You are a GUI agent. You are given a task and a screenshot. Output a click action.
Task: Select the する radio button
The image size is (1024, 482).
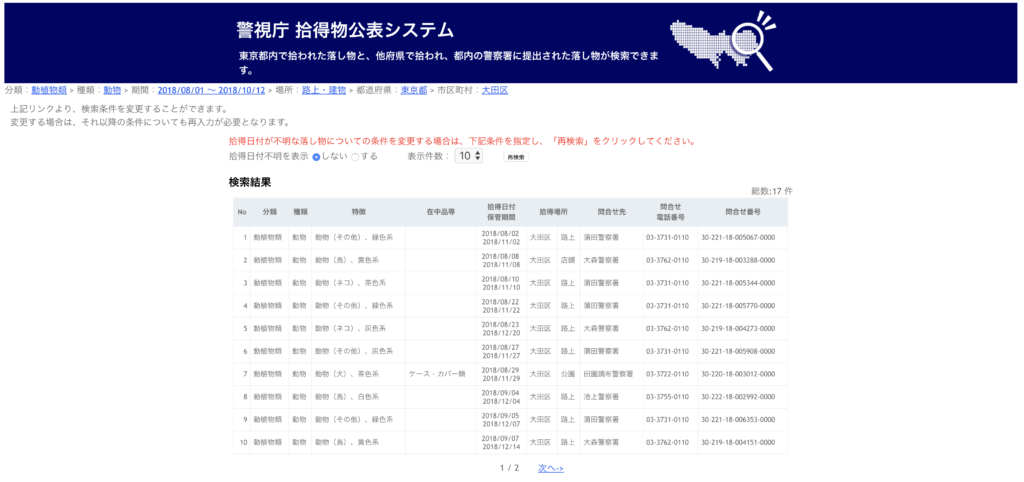[355, 157]
